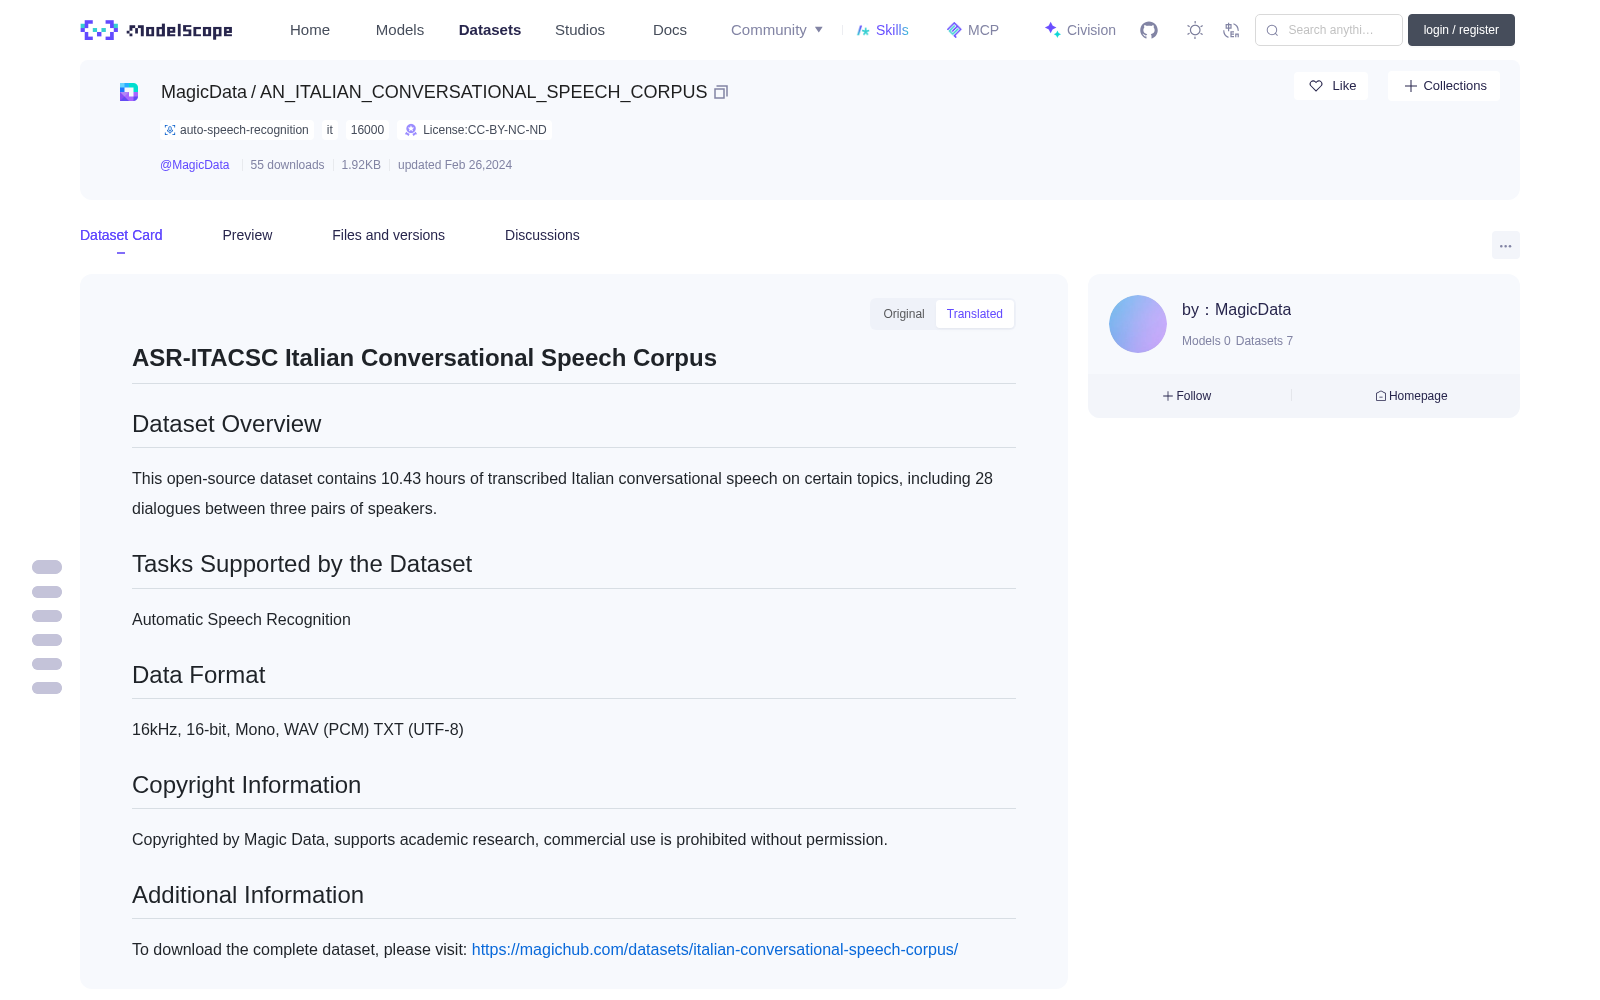The image size is (1600, 1000).
Task: Click the License:CC-BY-NC-ND tag
Action: 475,130
